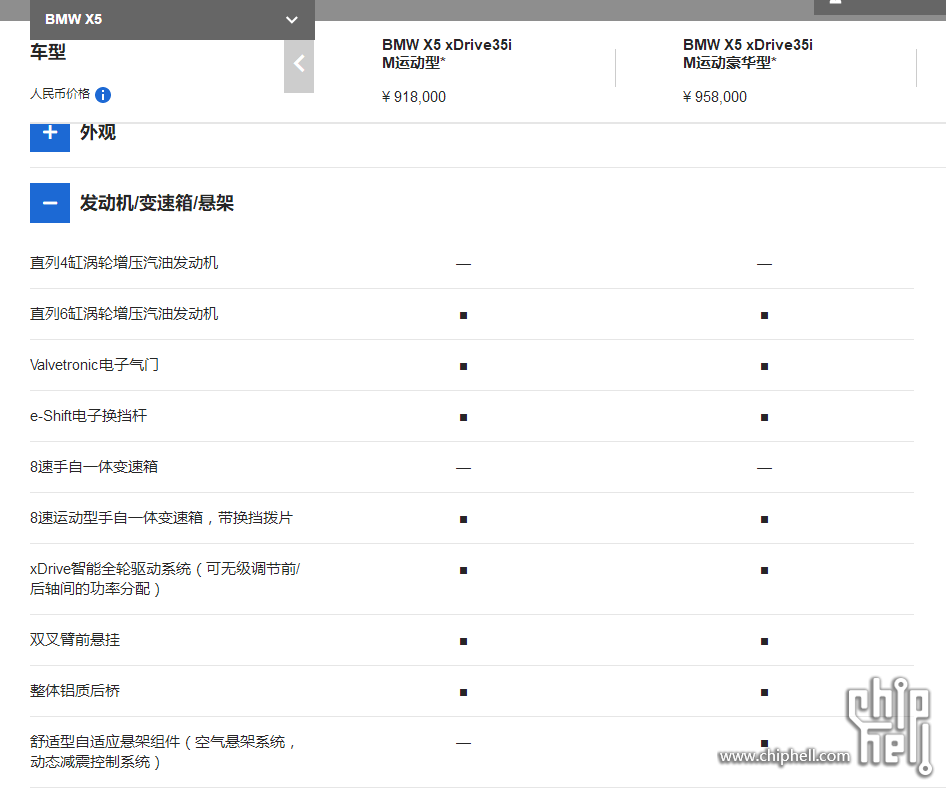Click e-Shift电子换挡杆 row label
The width and height of the screenshot is (946, 791).
[89, 416]
